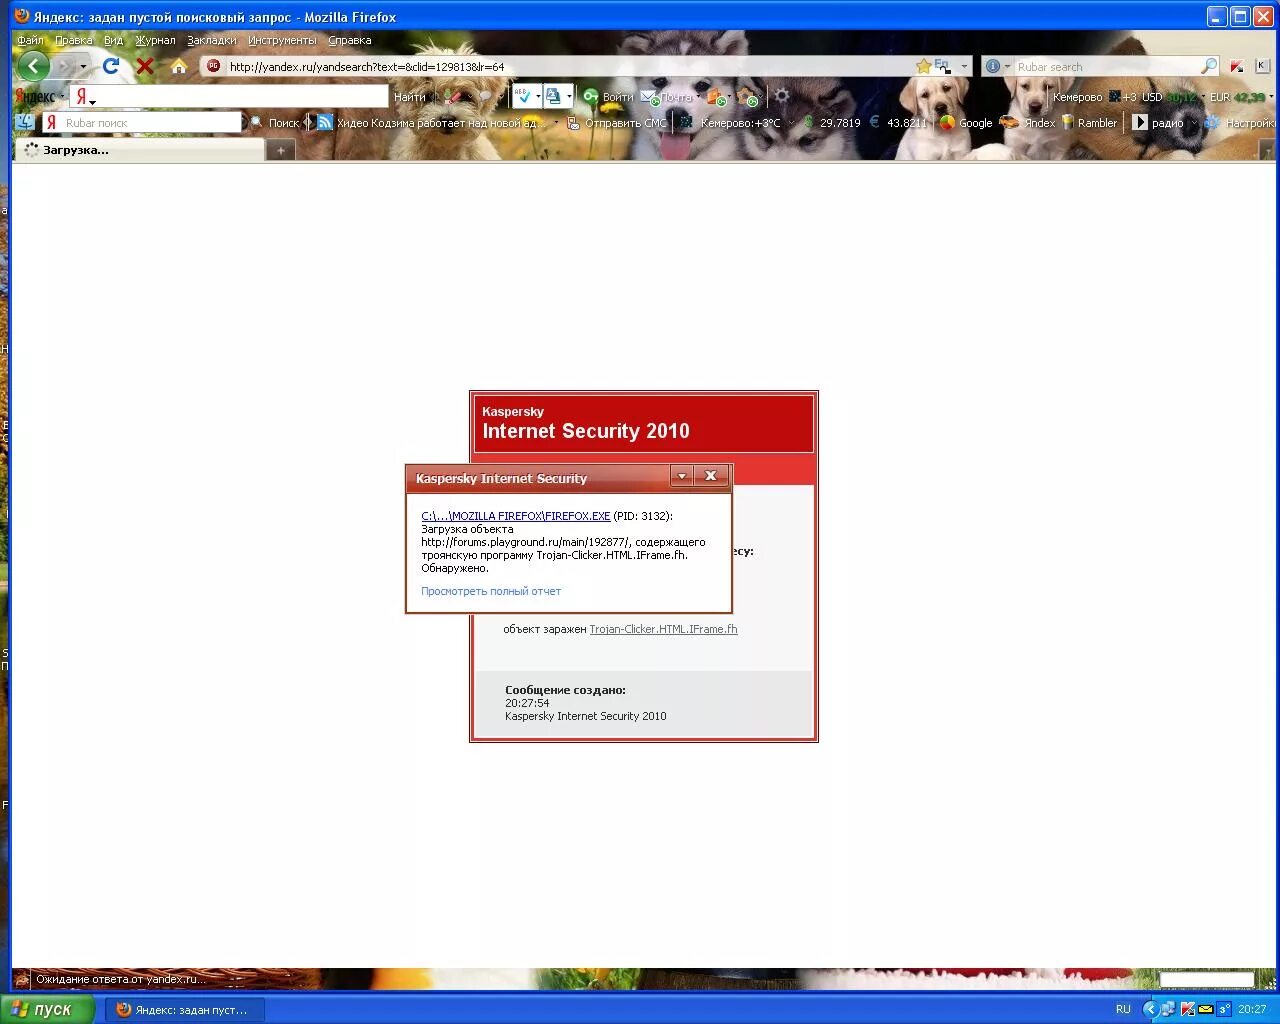Click the Finder-style icon left of Rubar search
The height and width of the screenshot is (1024, 1280).
click(25, 122)
